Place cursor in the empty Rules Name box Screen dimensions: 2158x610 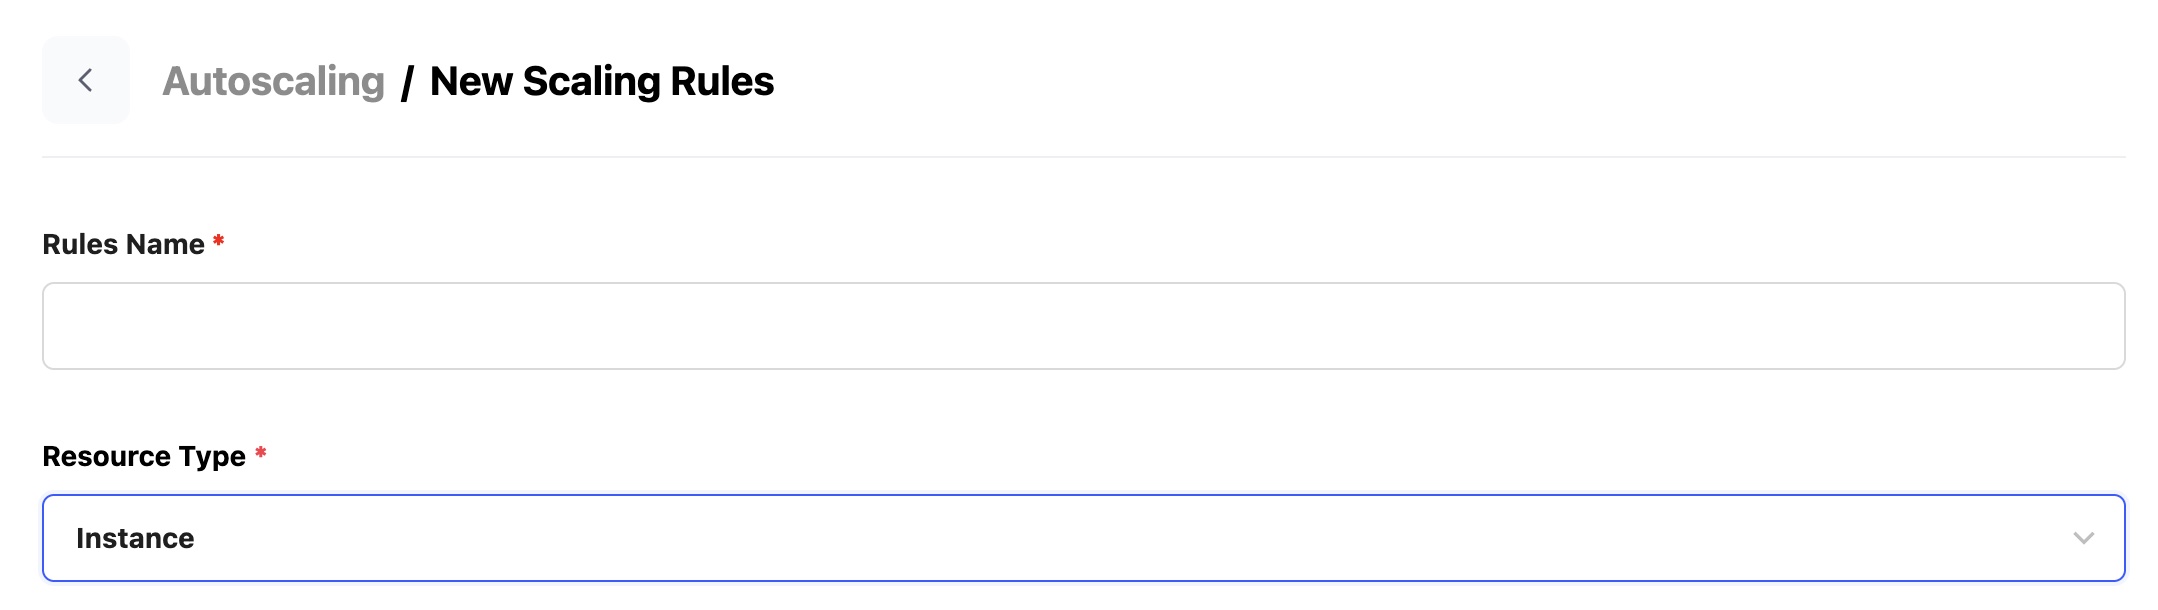tap(1083, 326)
